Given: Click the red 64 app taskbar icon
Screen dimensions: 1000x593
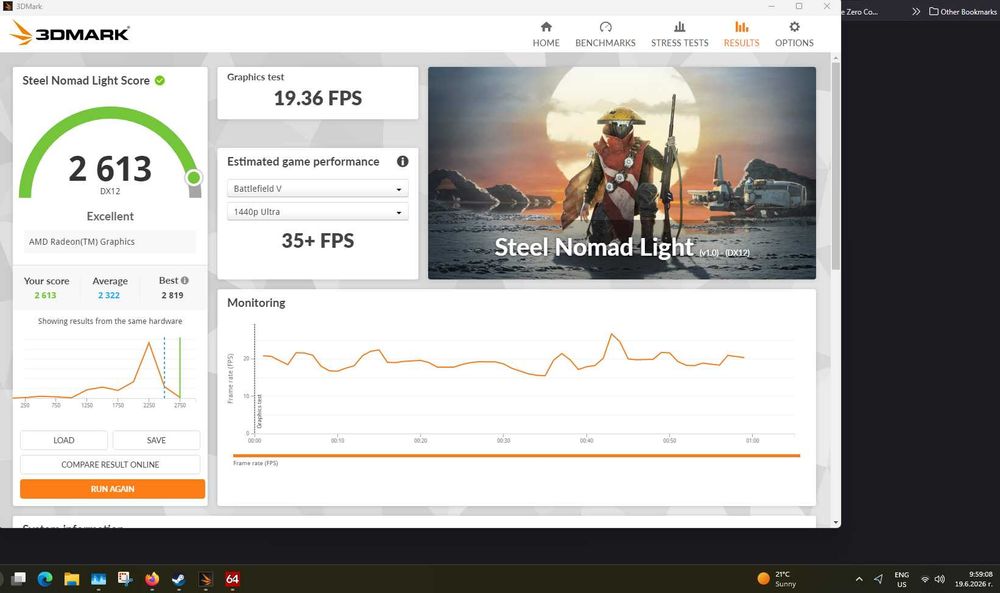Looking at the screenshot, I should pos(232,579).
